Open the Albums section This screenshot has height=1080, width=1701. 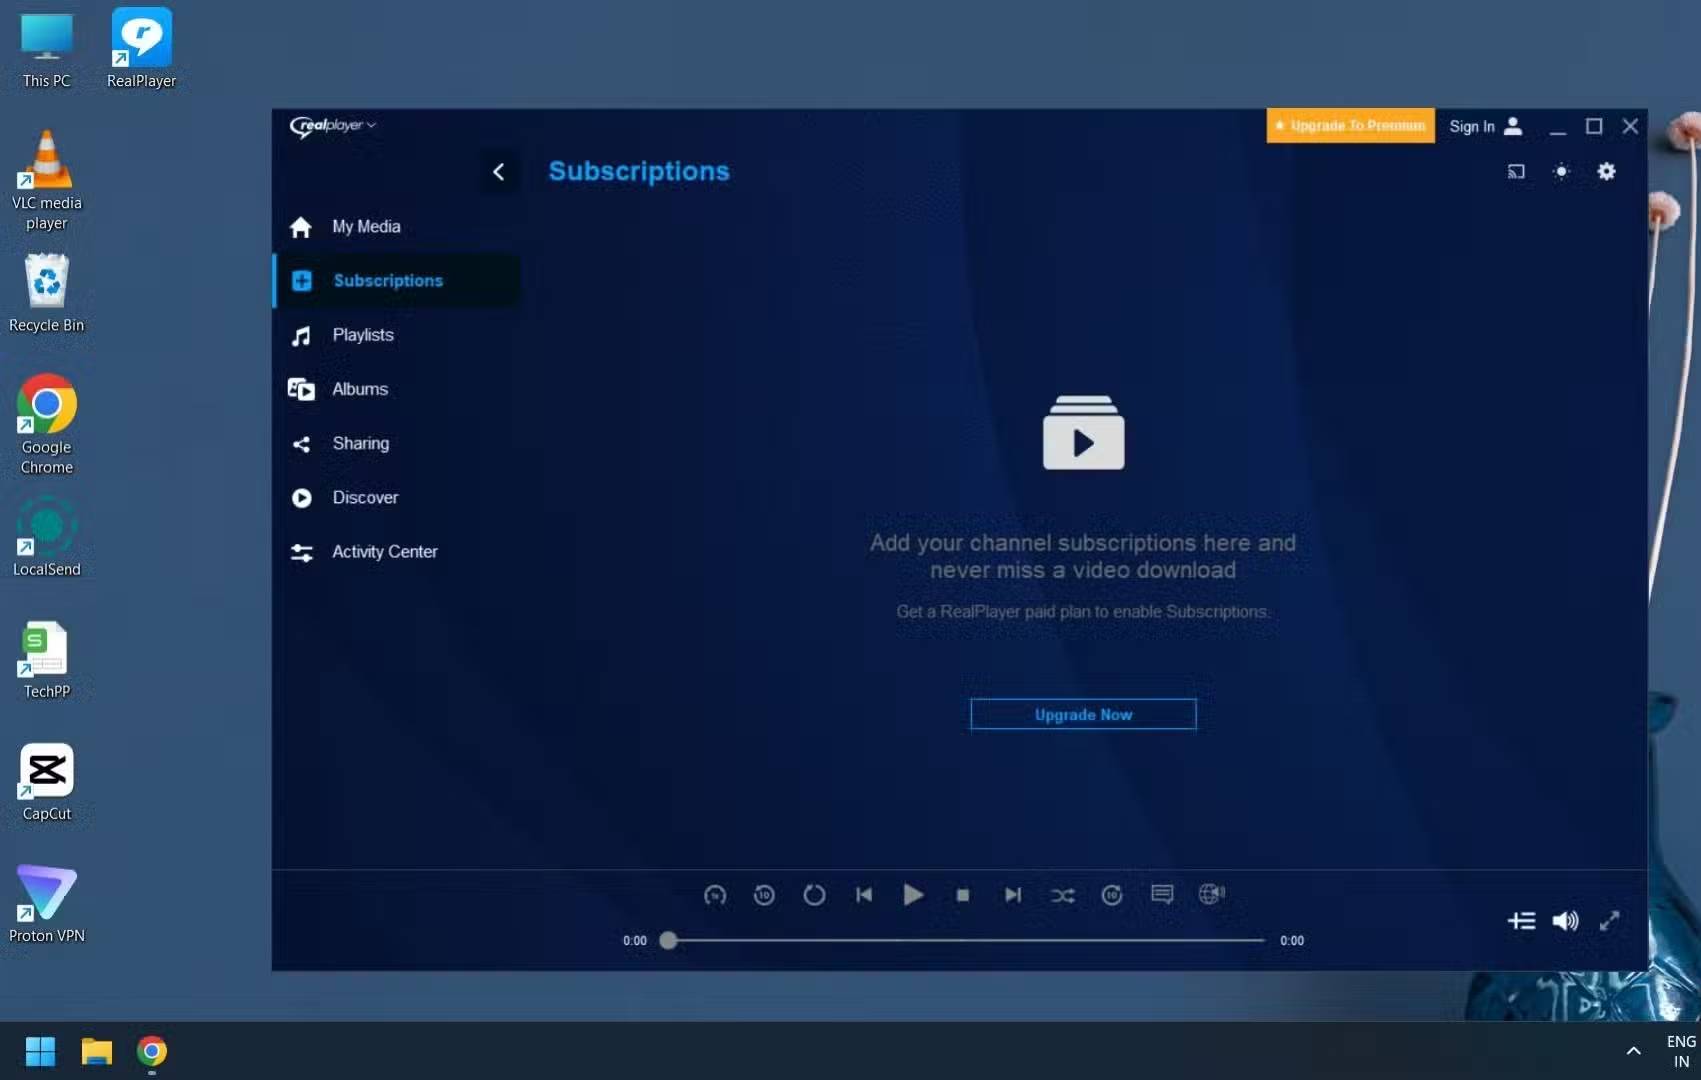[396, 389]
